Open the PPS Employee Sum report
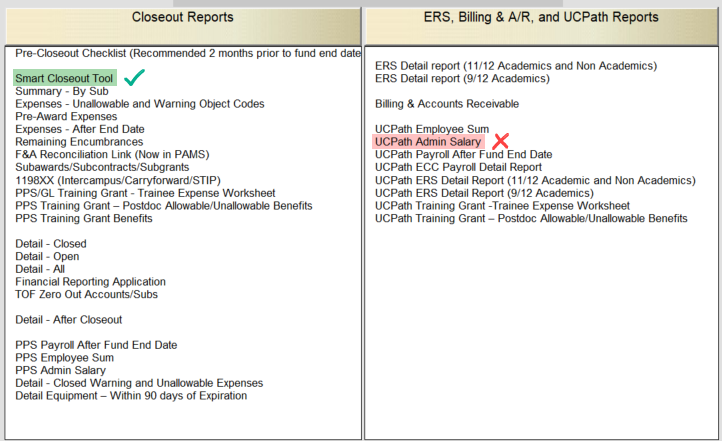 click(64, 358)
